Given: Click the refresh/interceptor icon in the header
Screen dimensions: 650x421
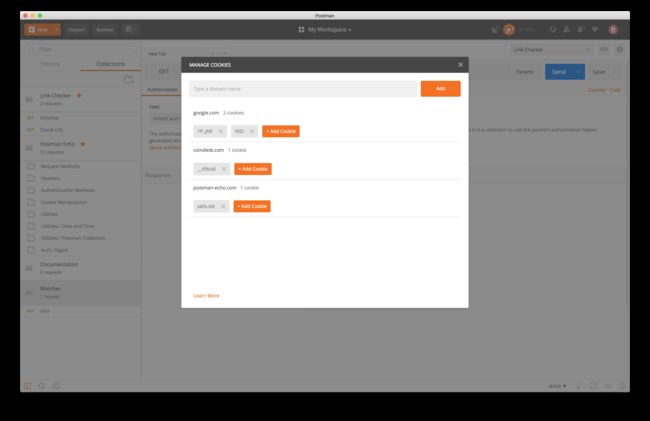Looking at the screenshot, I should coord(553,29).
